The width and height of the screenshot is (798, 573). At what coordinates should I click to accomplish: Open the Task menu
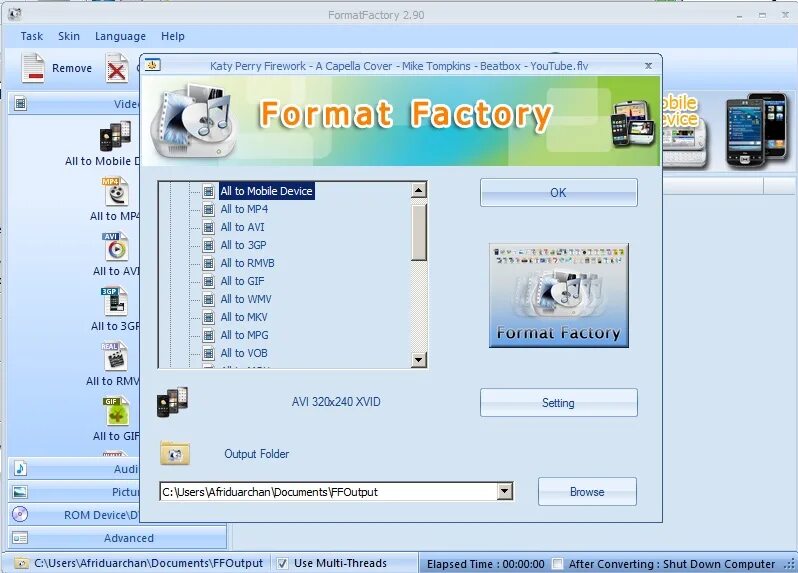32,36
